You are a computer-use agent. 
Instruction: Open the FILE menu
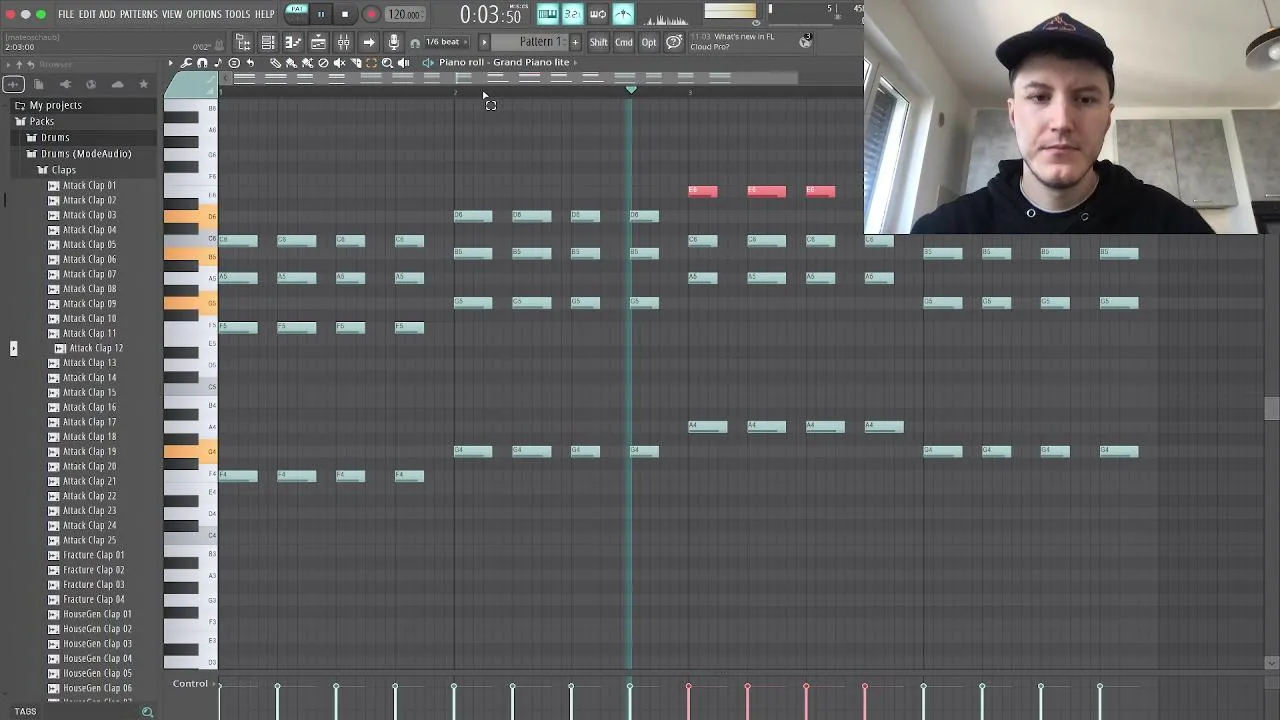pos(66,14)
